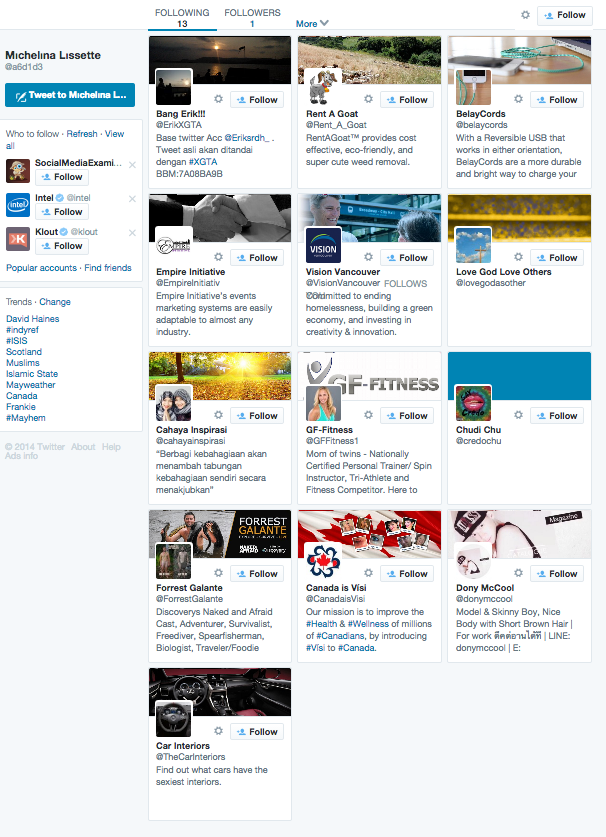This screenshot has height=837, width=606.
Task: Follow Bang Erik!!!
Action: pyautogui.click(x=257, y=100)
